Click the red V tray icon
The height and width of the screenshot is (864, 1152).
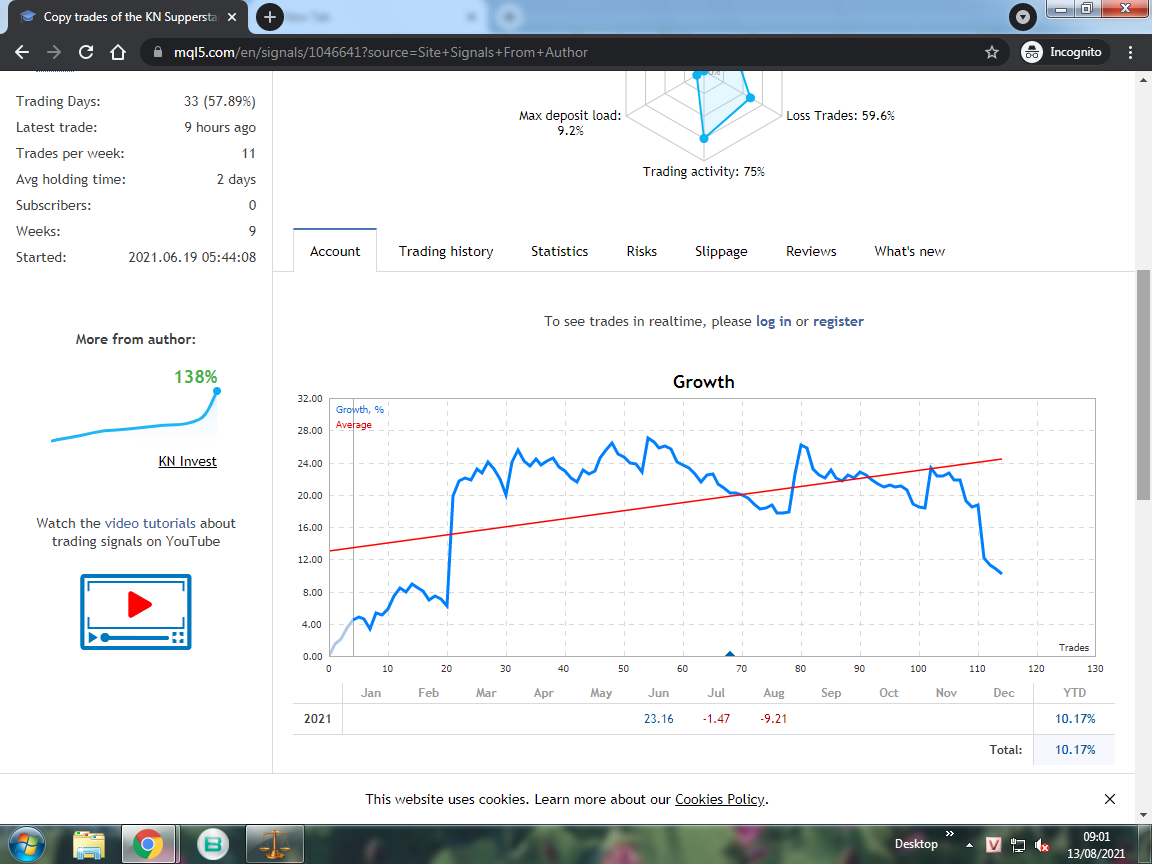[x=993, y=845]
